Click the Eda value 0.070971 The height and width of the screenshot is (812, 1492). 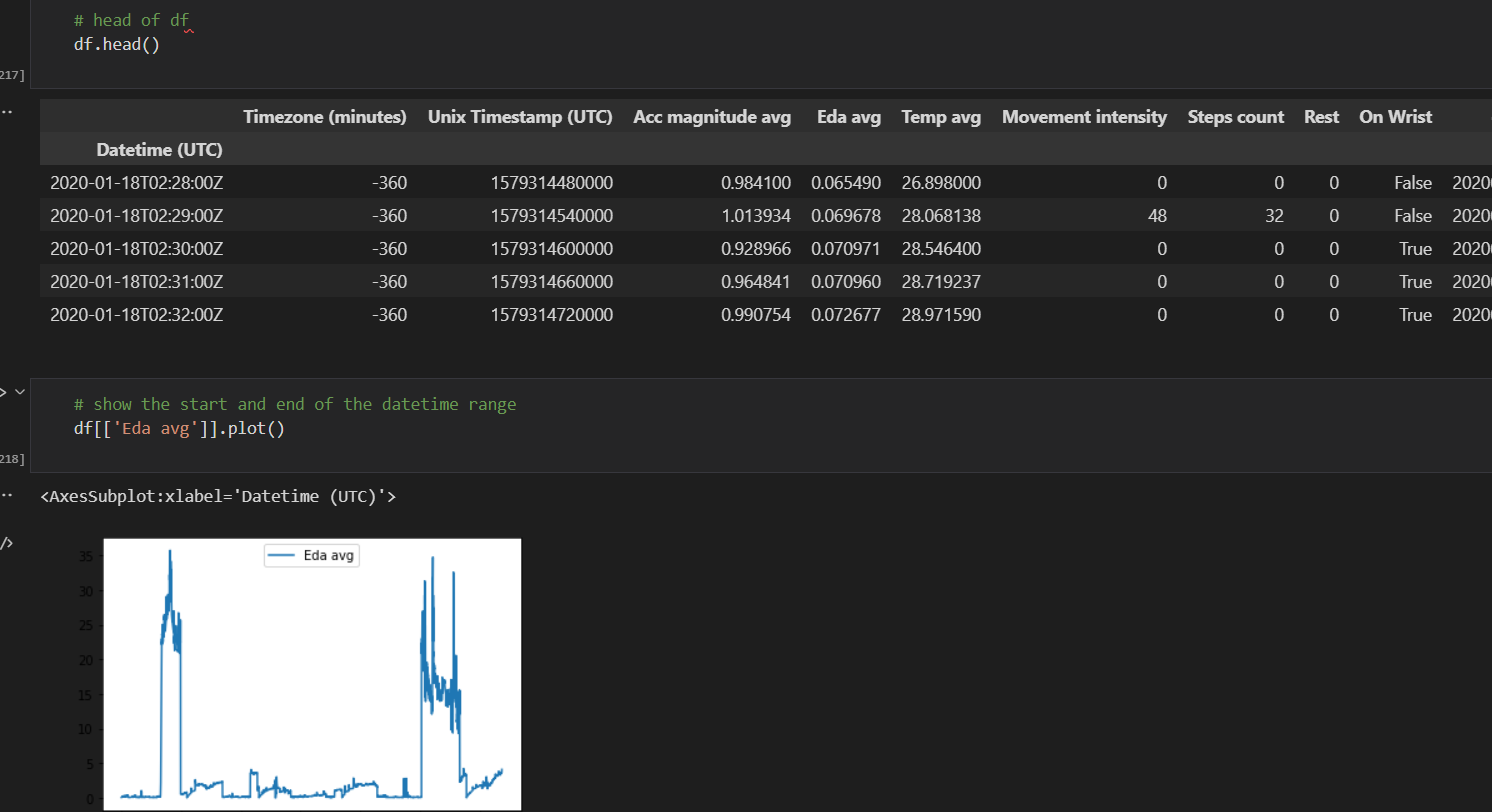846,249
